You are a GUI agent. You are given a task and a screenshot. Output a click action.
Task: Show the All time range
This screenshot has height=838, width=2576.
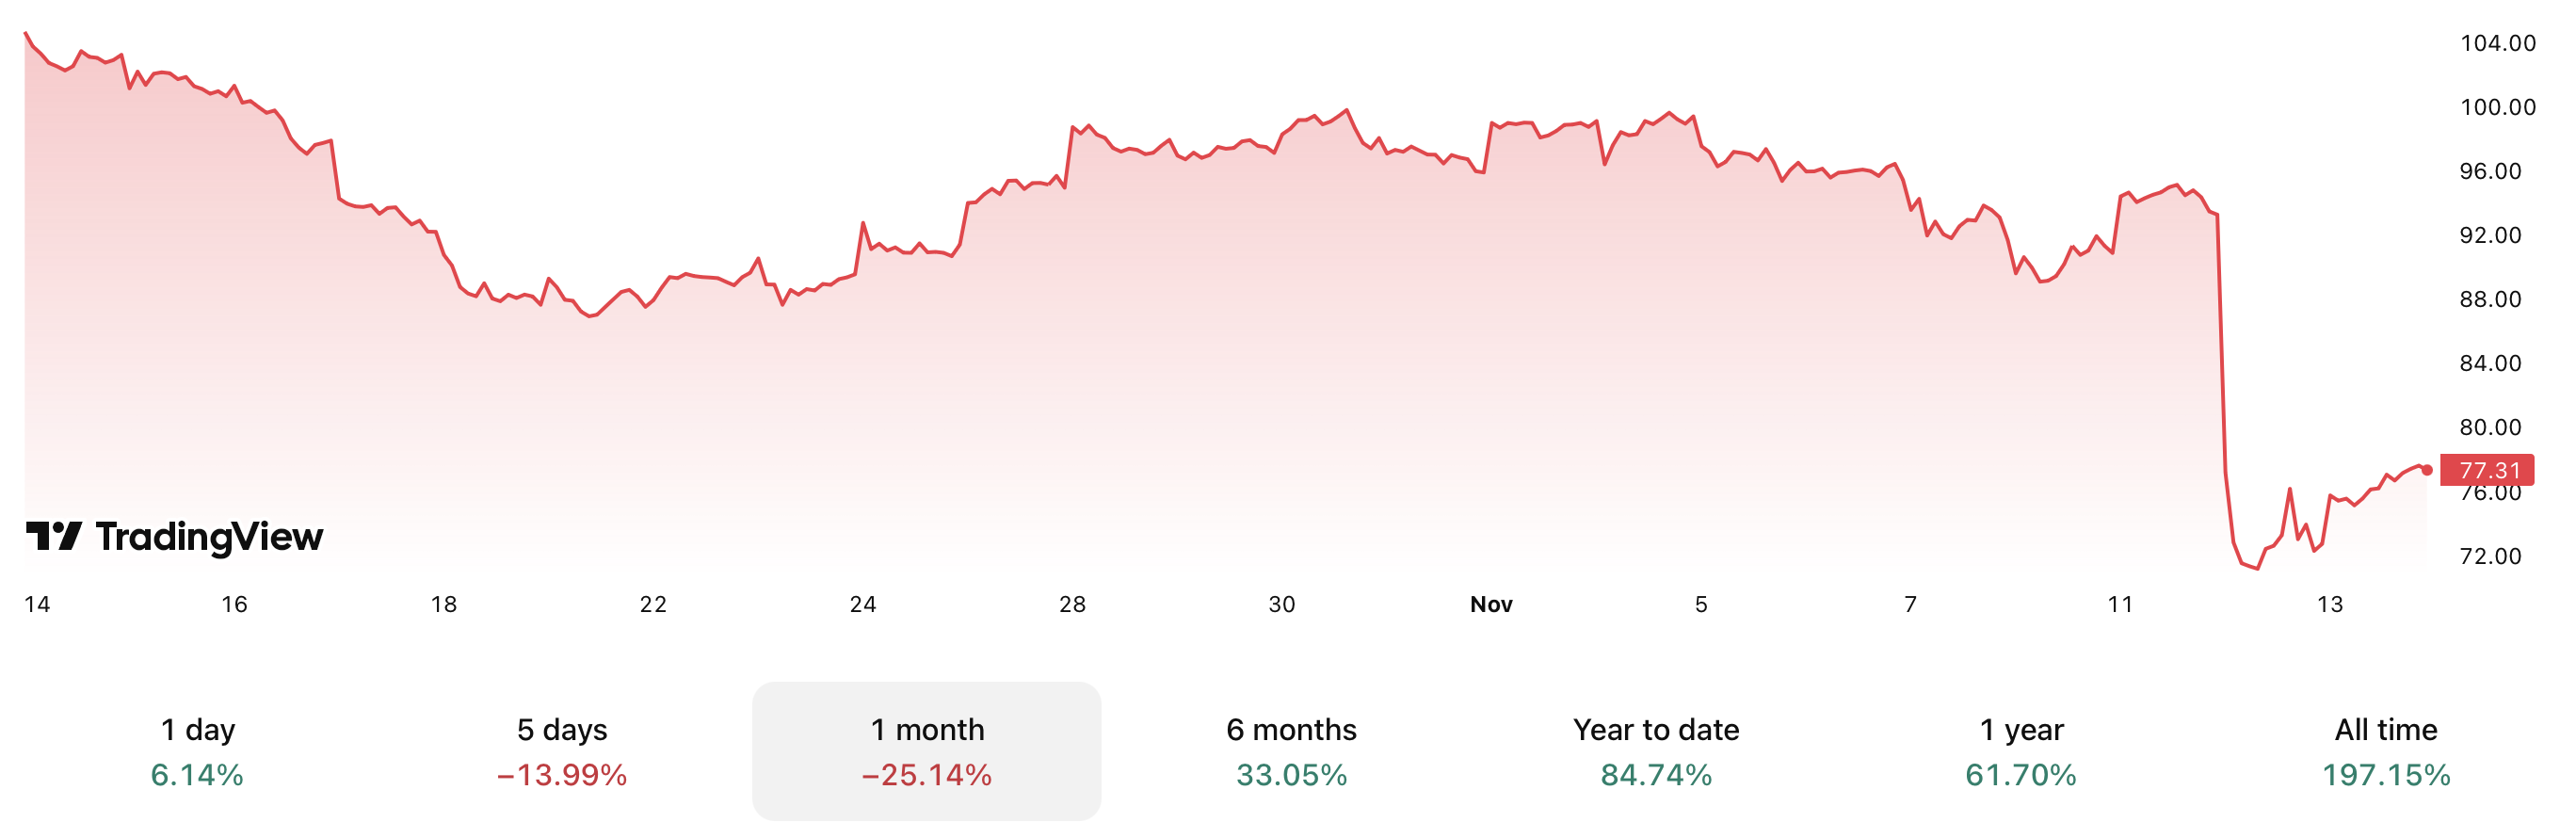(2386, 750)
